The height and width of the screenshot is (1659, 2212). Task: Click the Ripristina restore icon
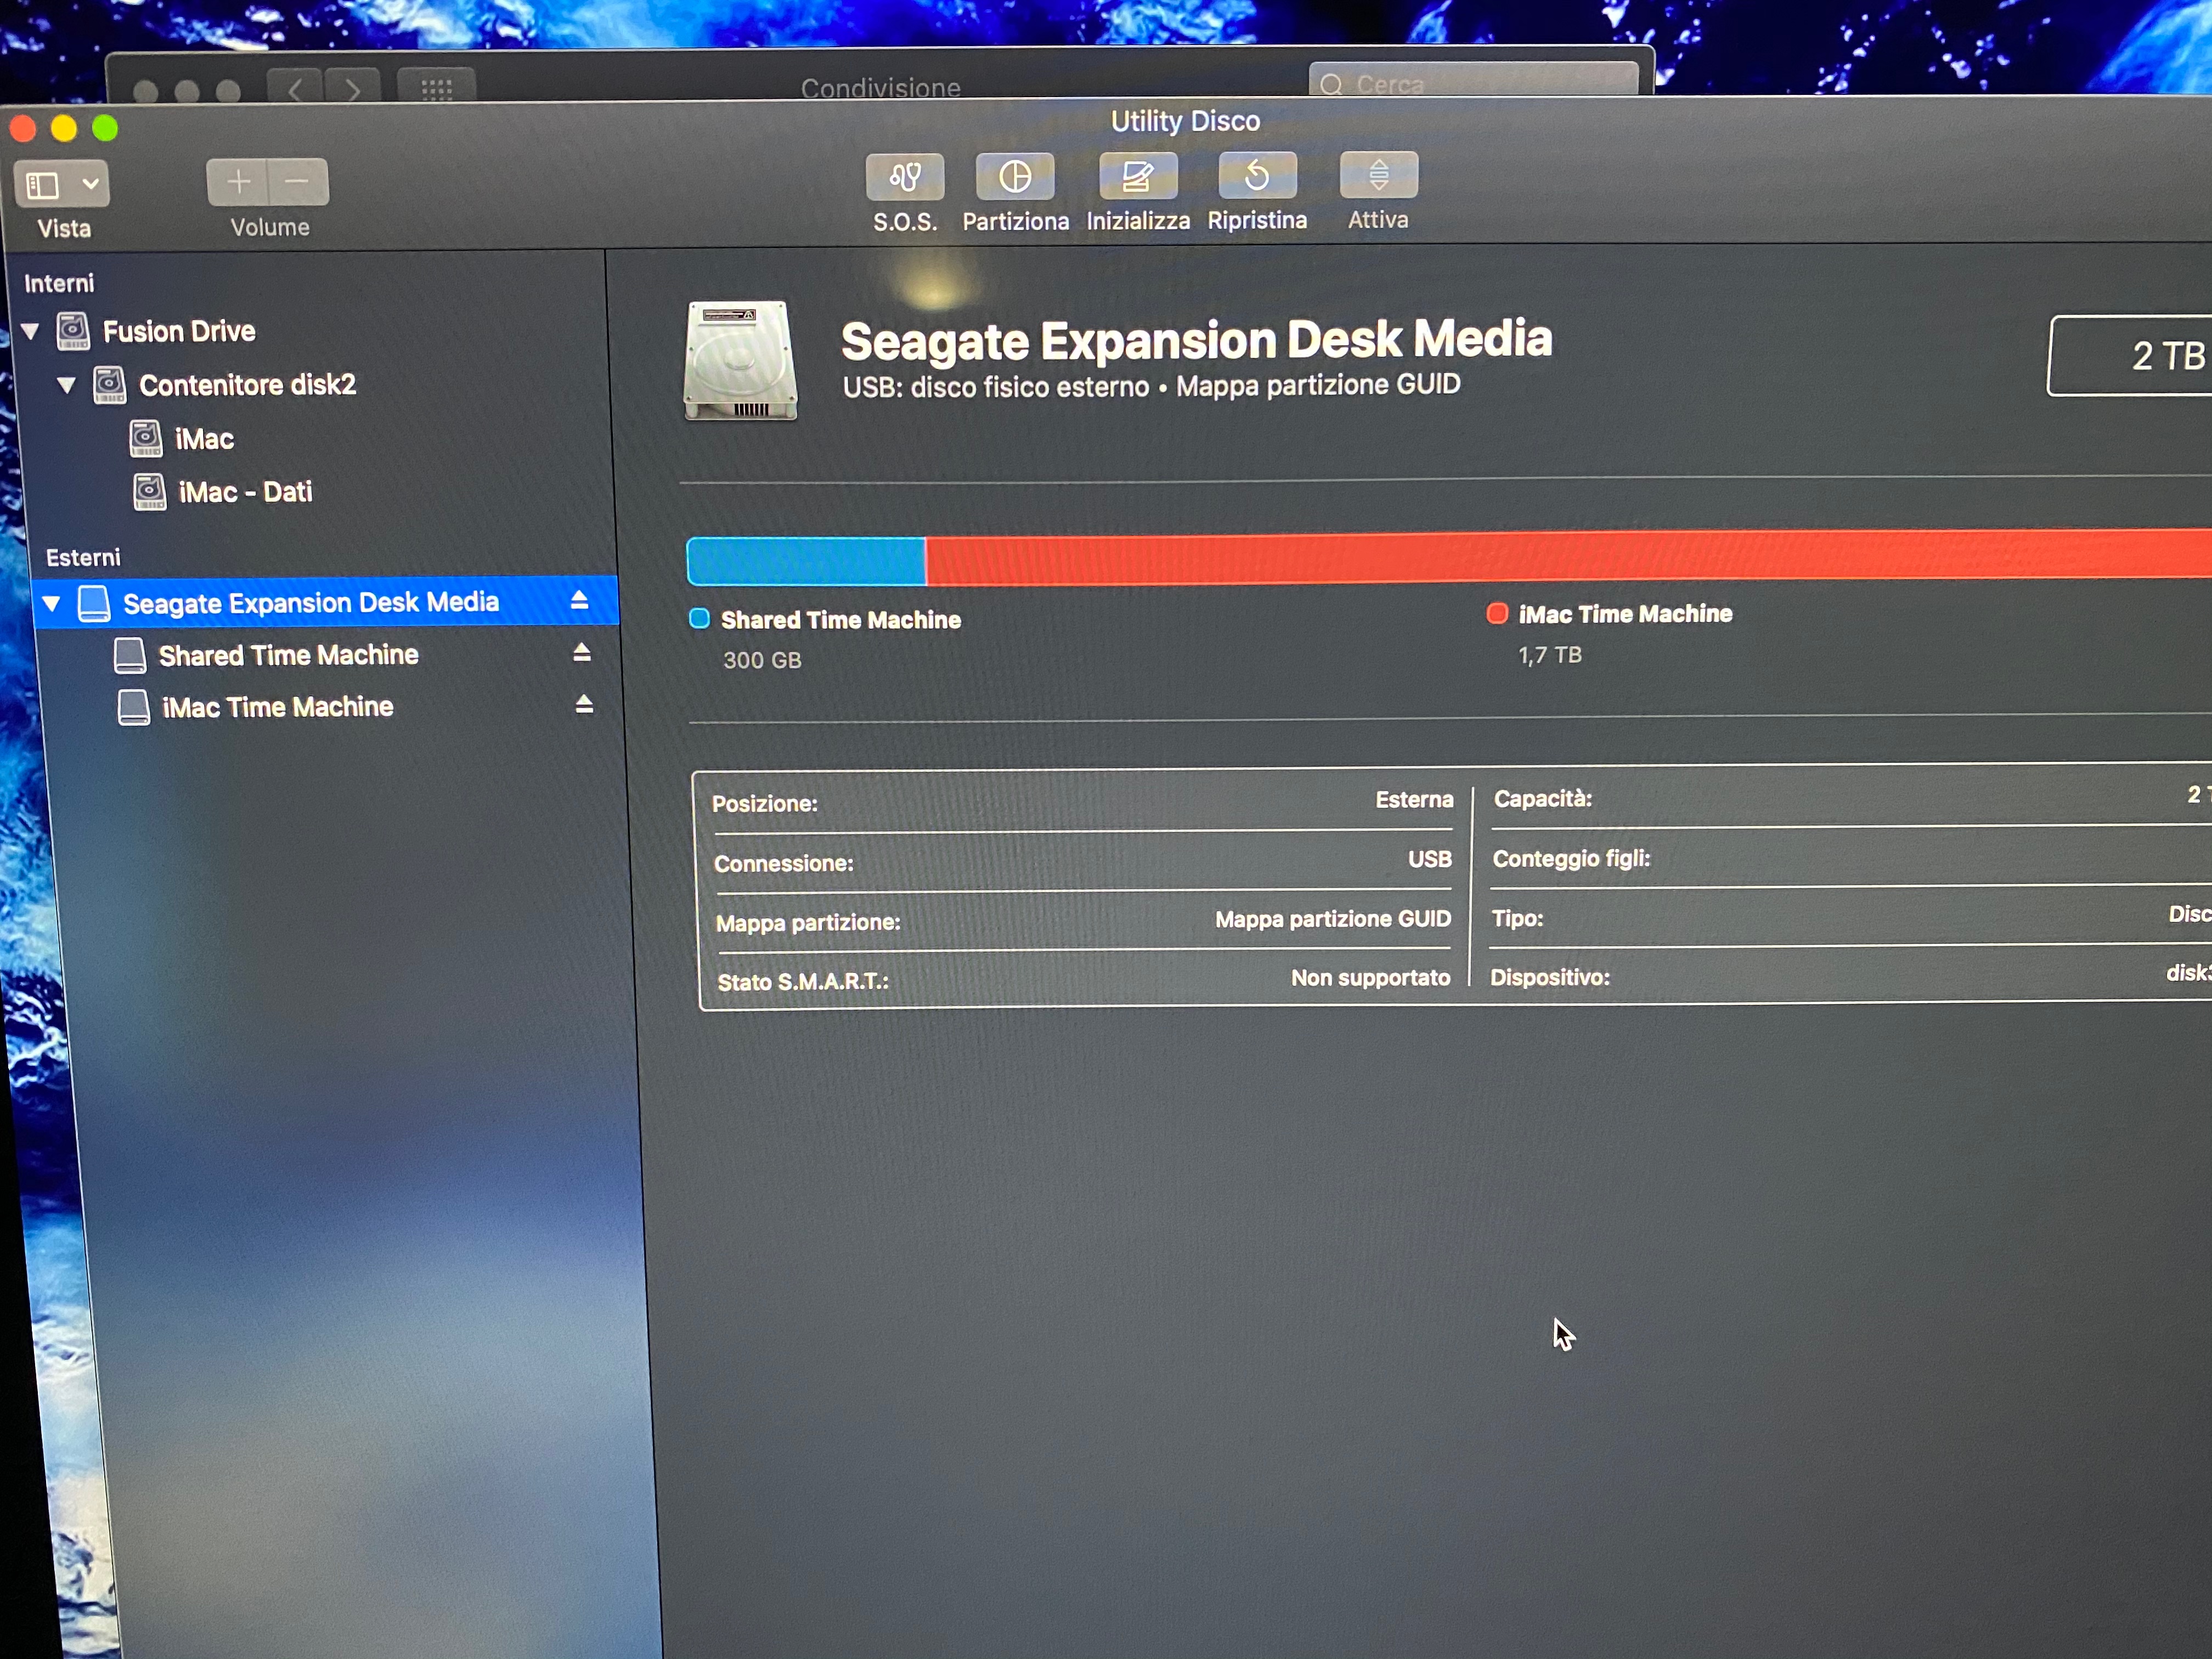tap(1257, 176)
